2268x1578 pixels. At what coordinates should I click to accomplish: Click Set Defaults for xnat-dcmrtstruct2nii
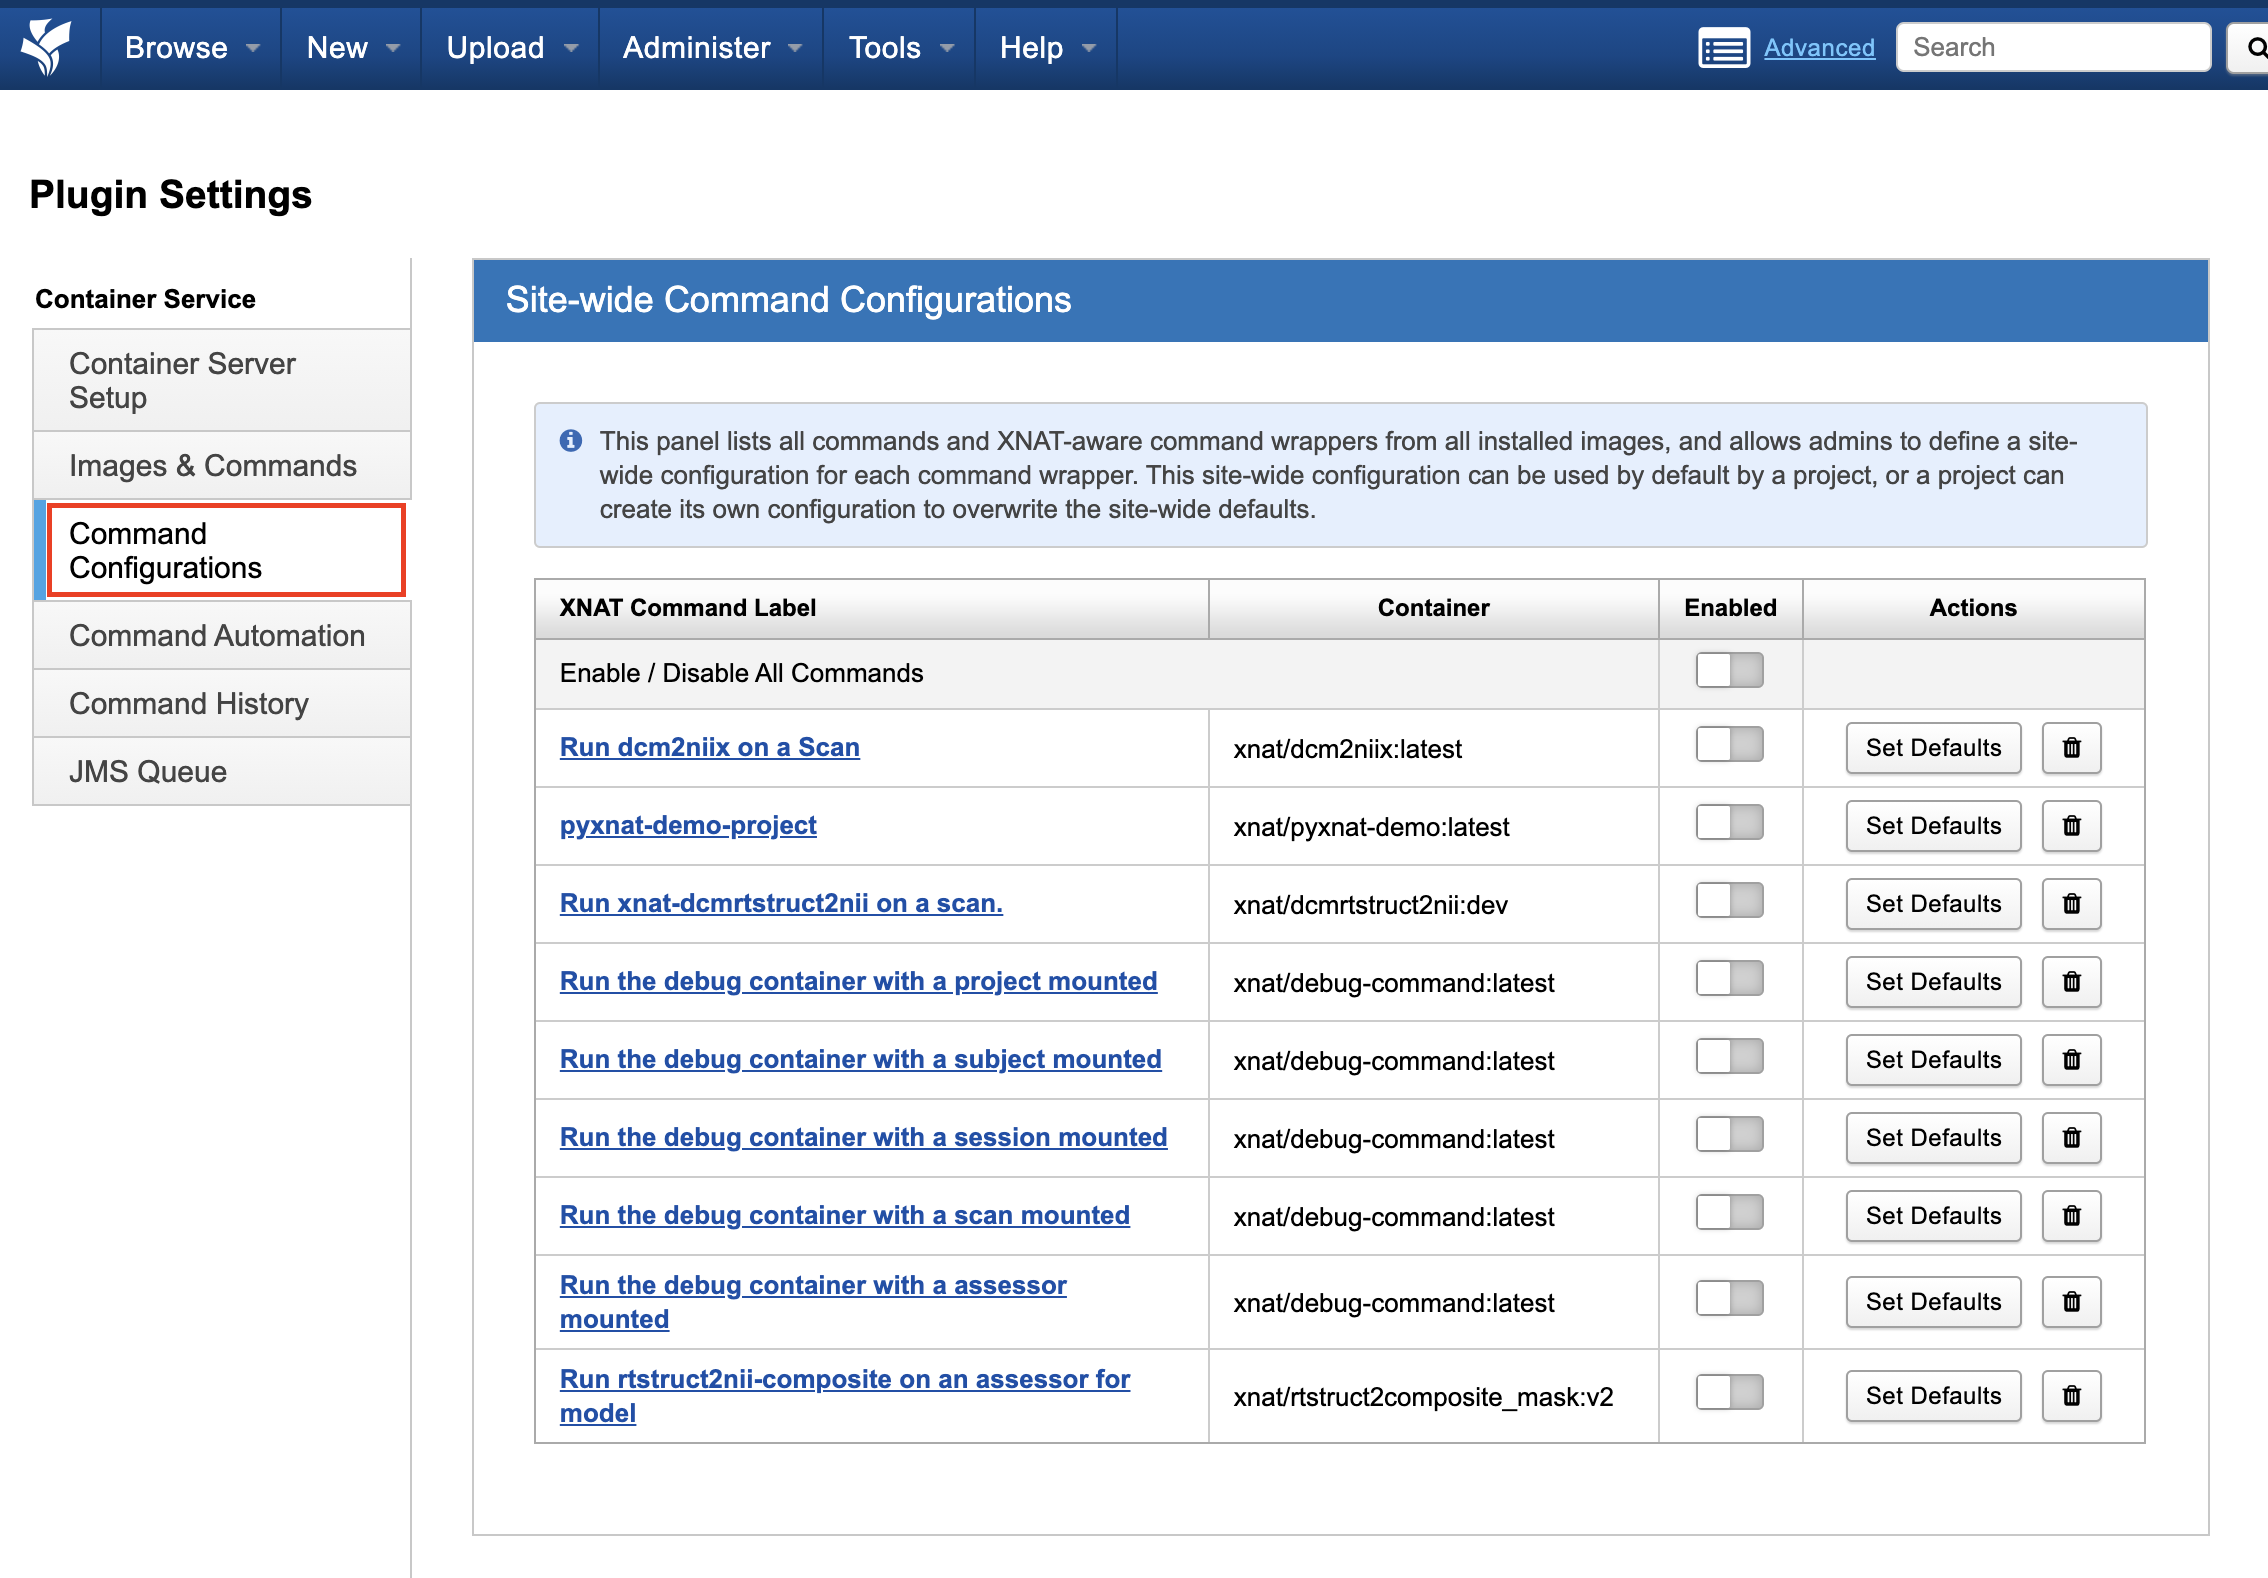1933,904
